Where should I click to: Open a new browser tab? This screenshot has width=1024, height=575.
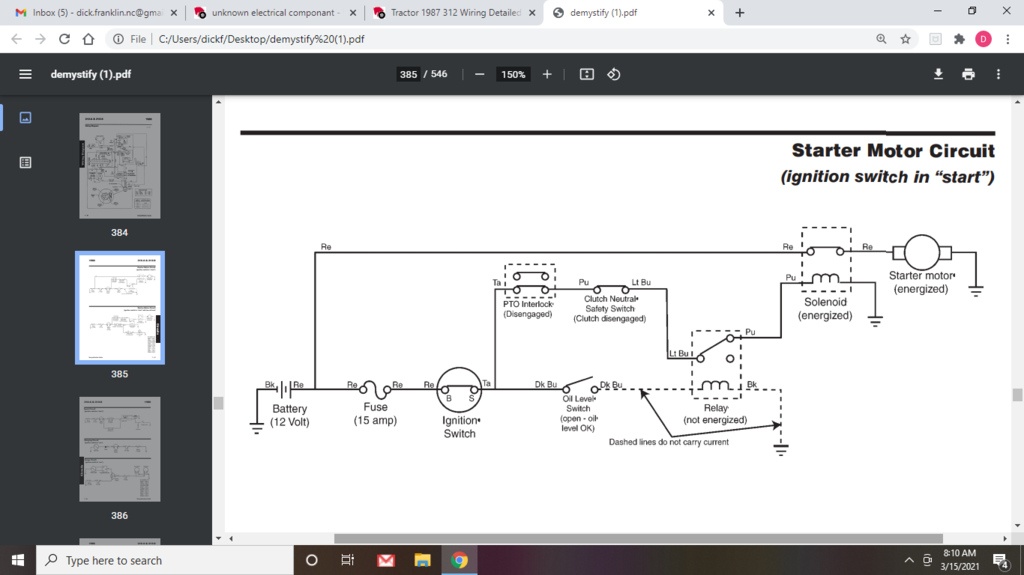point(740,13)
